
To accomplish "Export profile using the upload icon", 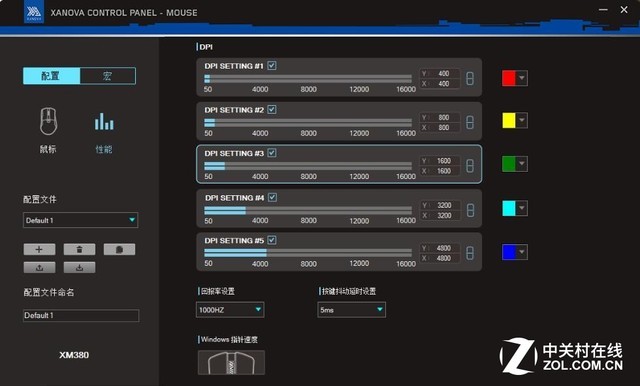I will point(39,267).
